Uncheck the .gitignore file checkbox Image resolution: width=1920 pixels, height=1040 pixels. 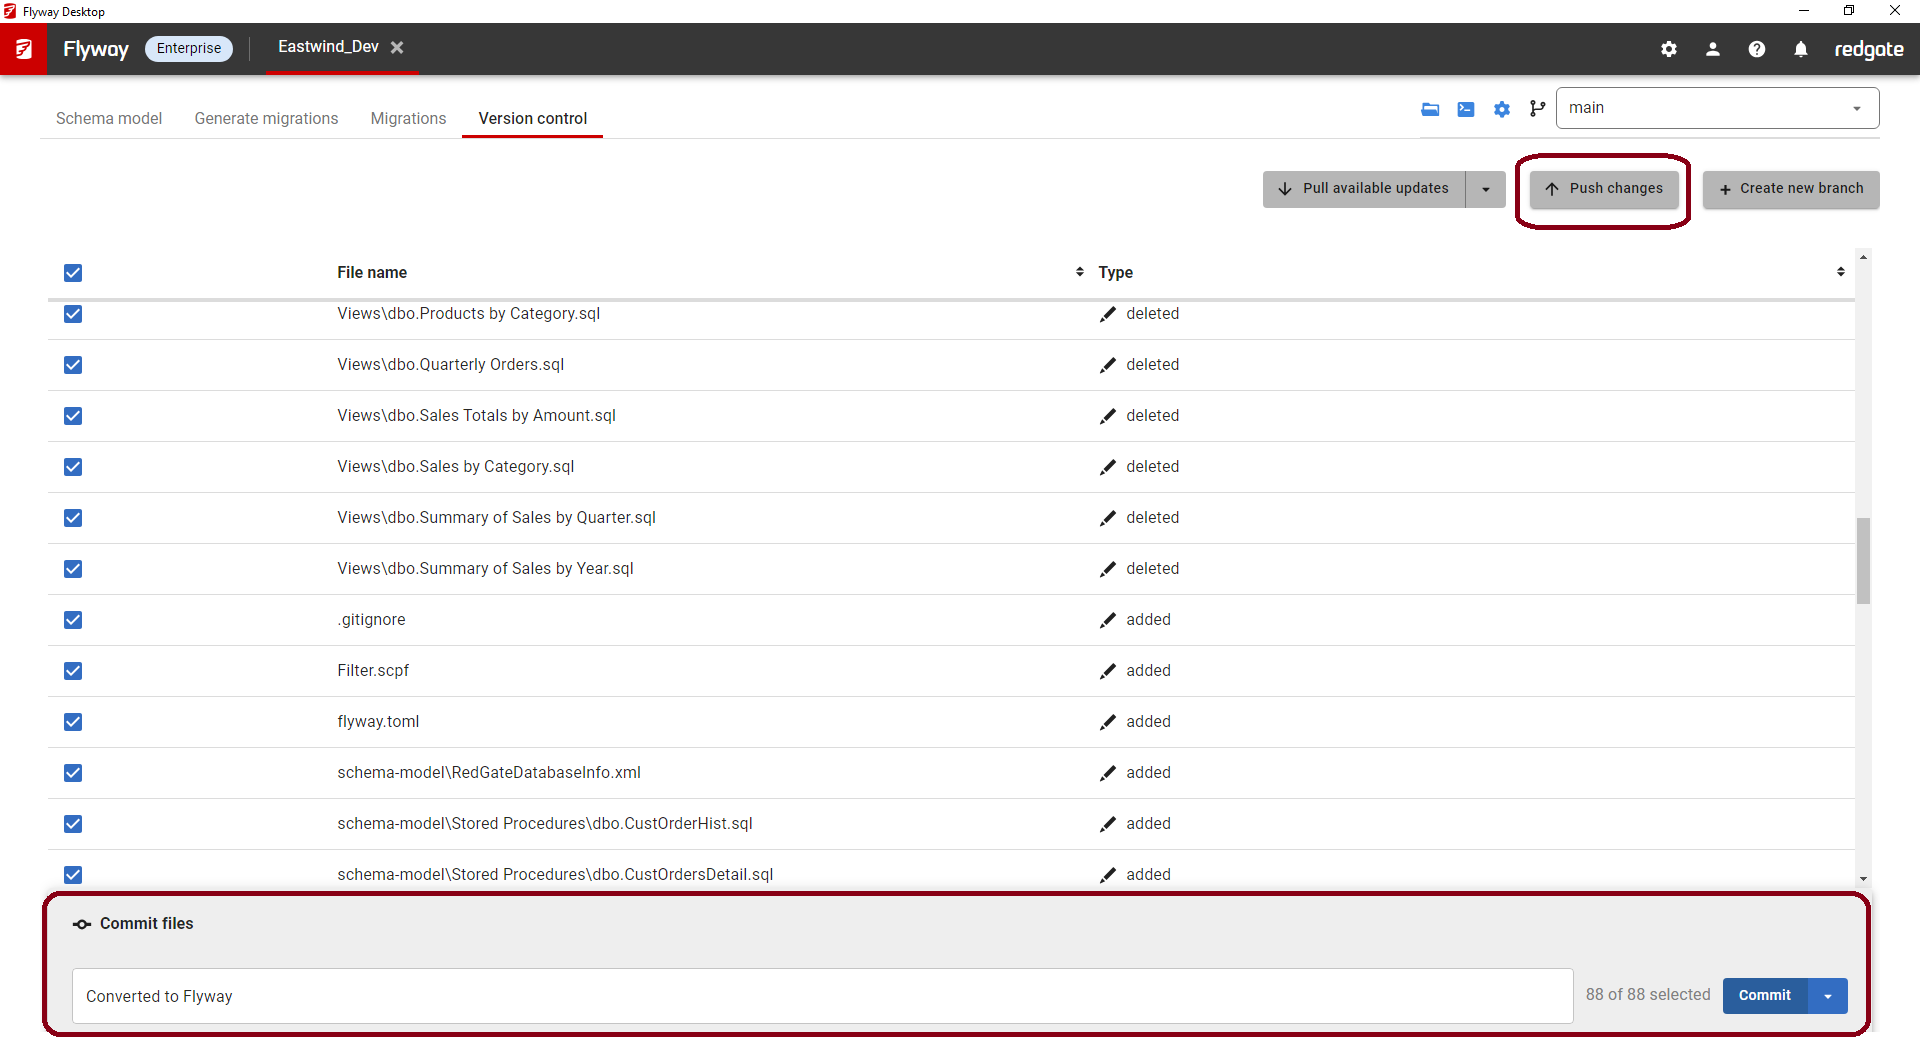coord(73,620)
